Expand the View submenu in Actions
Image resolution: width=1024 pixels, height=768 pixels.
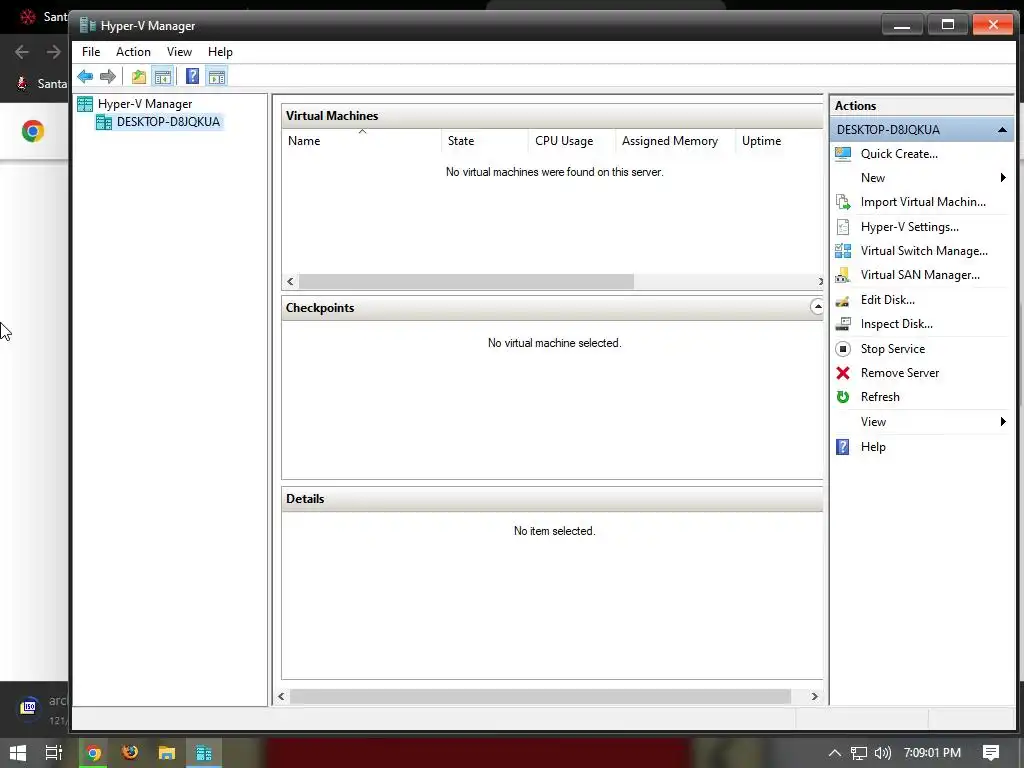tap(1003, 422)
